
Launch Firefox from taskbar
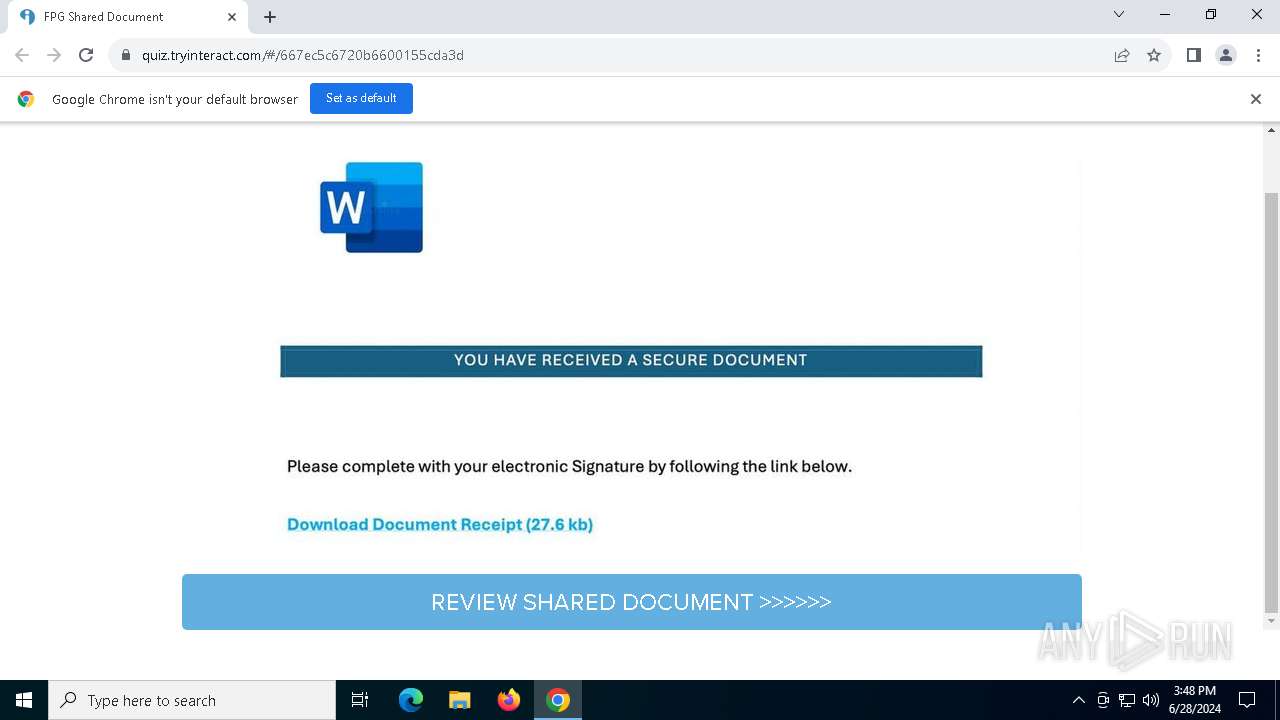509,700
